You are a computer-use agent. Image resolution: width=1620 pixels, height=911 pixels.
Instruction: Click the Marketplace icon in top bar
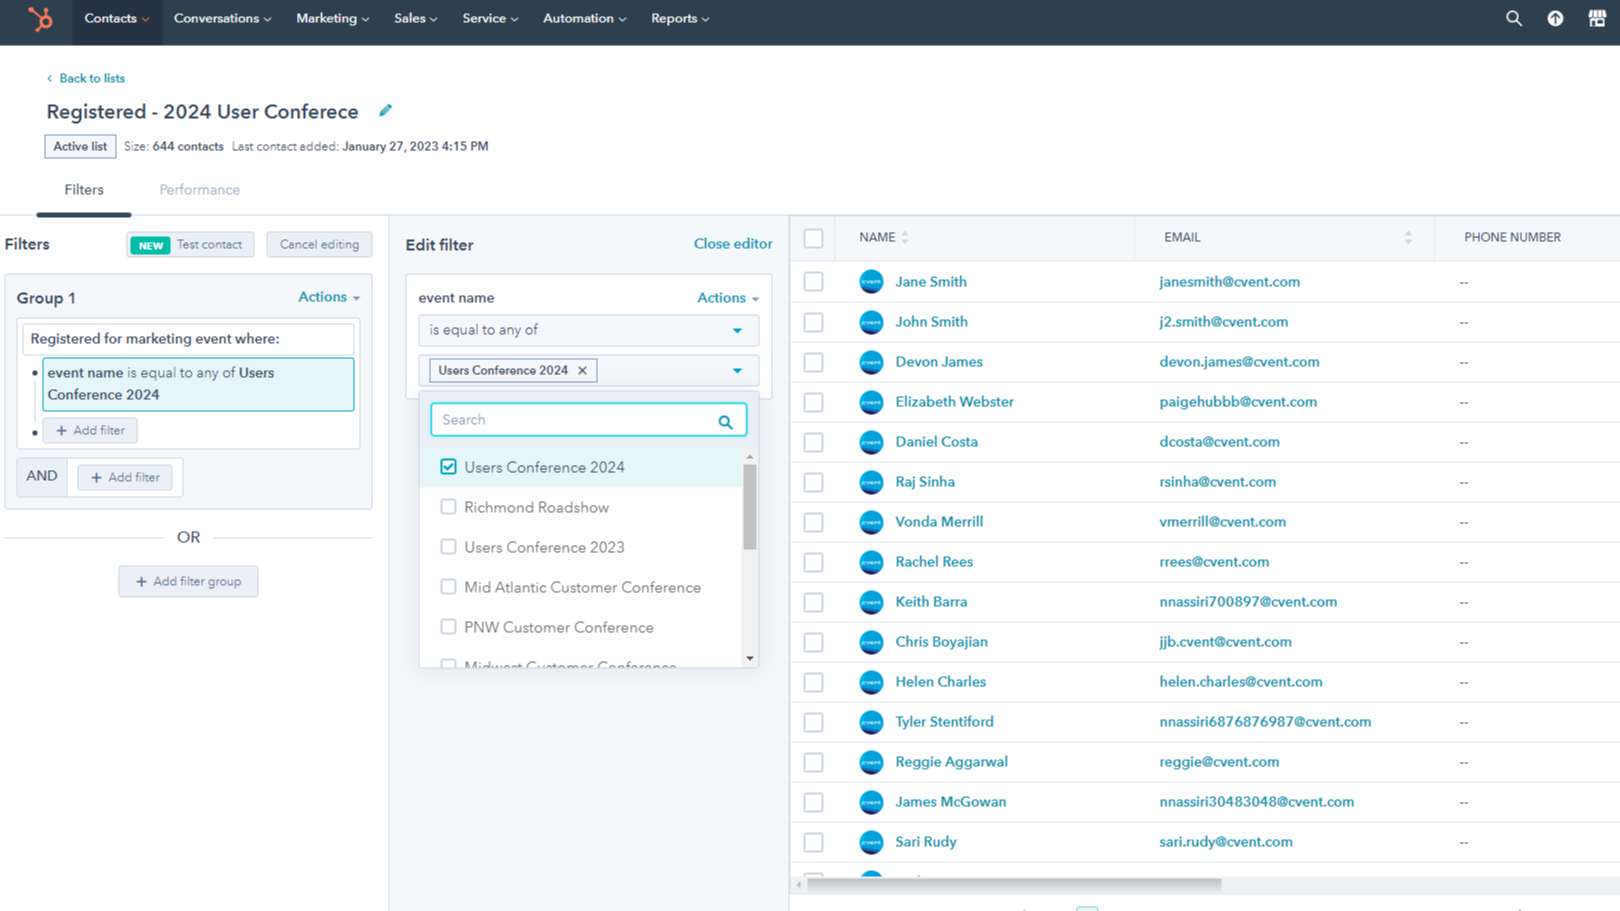(x=1597, y=18)
